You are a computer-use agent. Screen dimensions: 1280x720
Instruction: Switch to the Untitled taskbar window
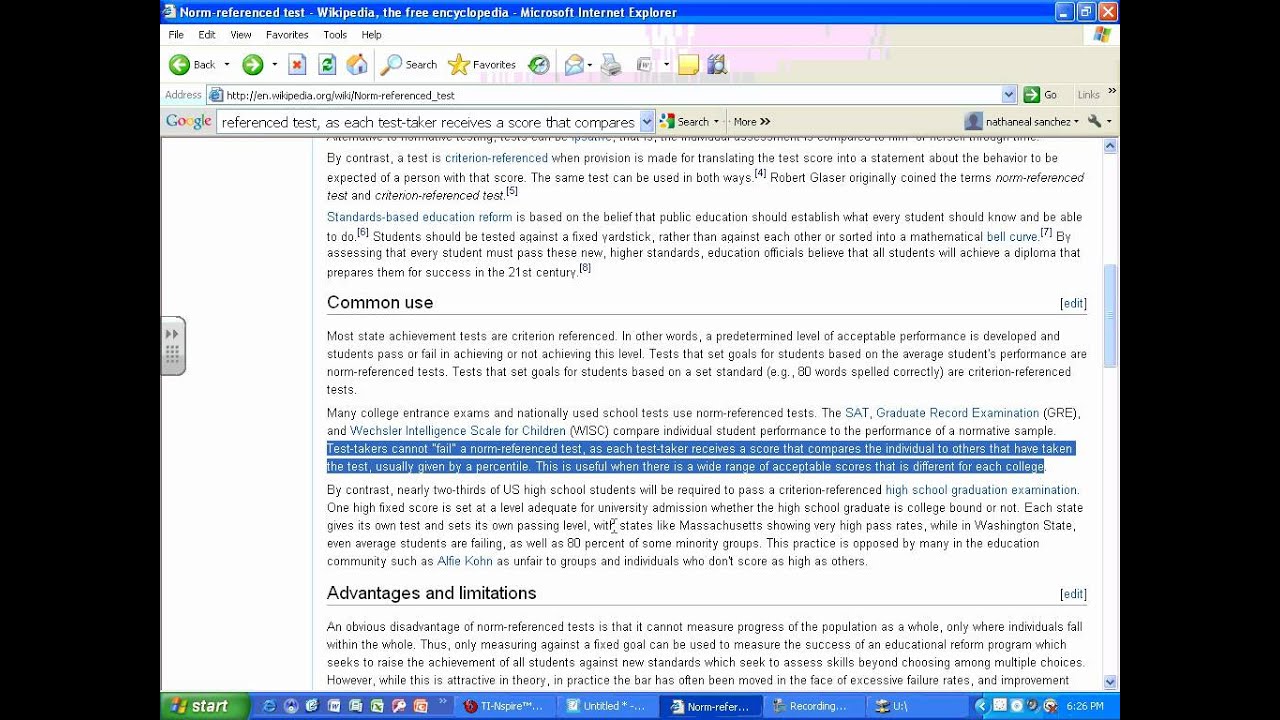pos(606,706)
